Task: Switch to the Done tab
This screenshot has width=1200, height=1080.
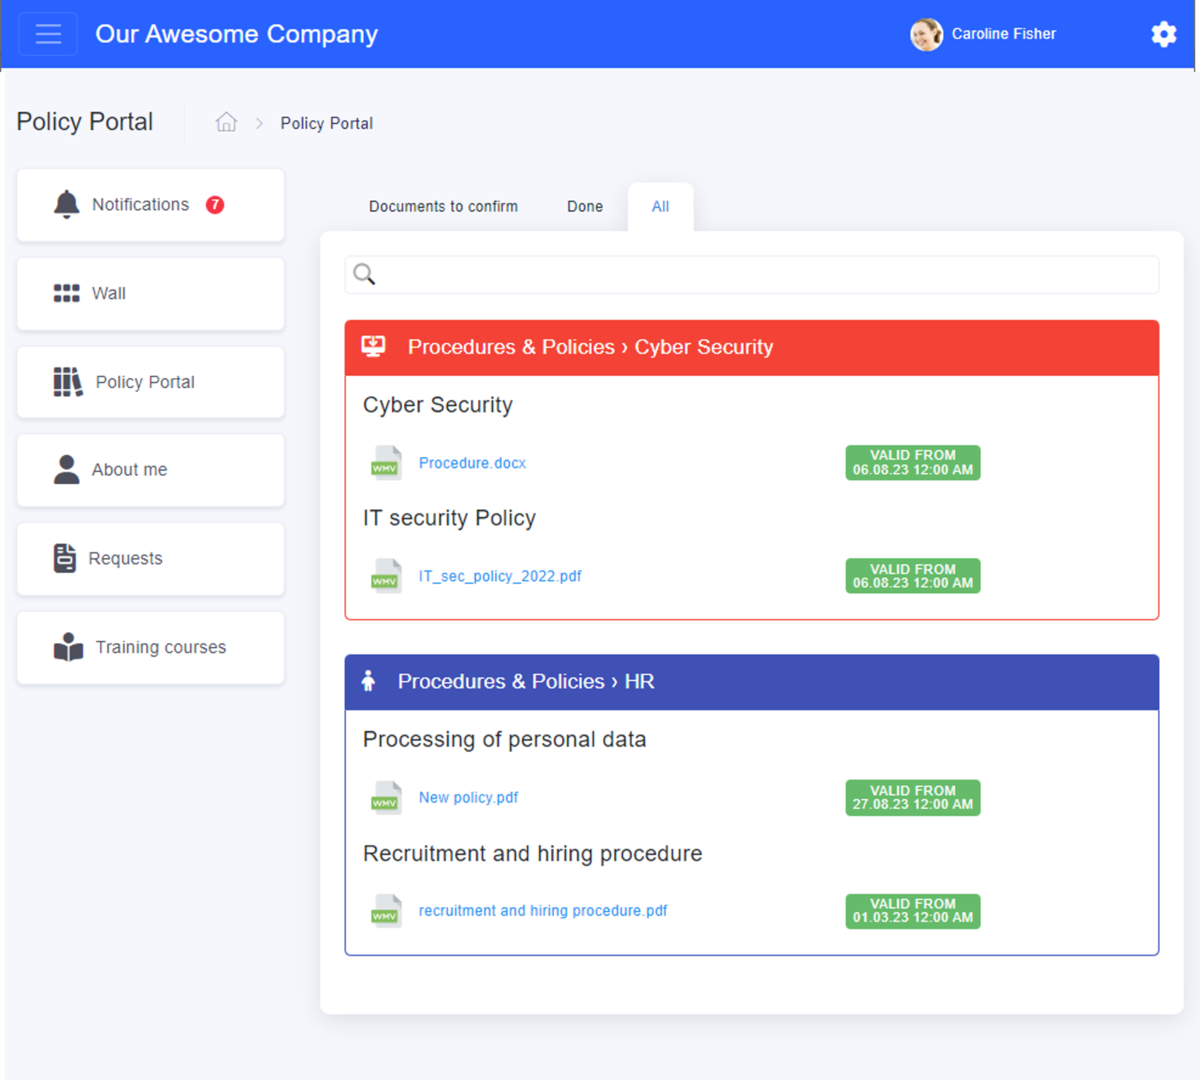Action: click(585, 206)
